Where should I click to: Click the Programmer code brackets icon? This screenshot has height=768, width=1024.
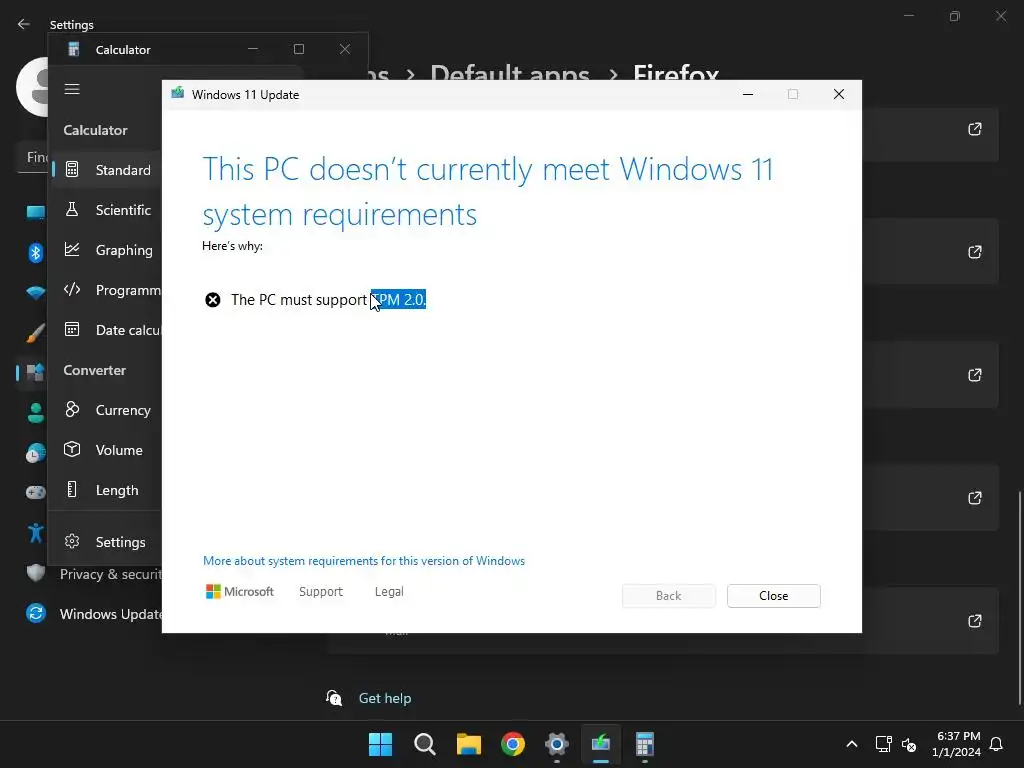pyautogui.click(x=72, y=289)
